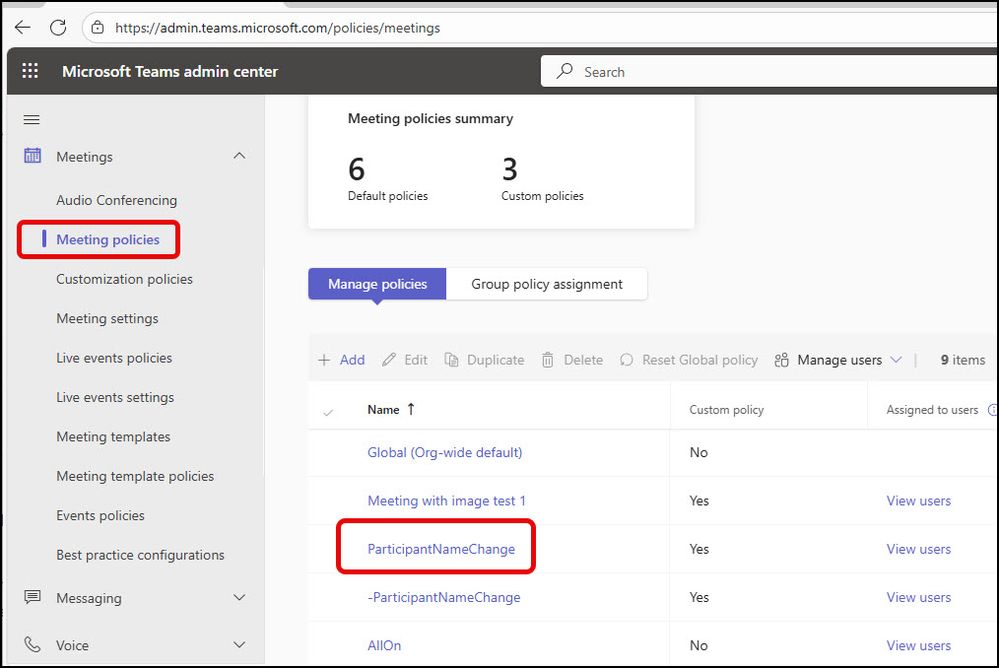The height and width of the screenshot is (668, 999).
Task: Switch to Manage policies tab
Action: 377,284
